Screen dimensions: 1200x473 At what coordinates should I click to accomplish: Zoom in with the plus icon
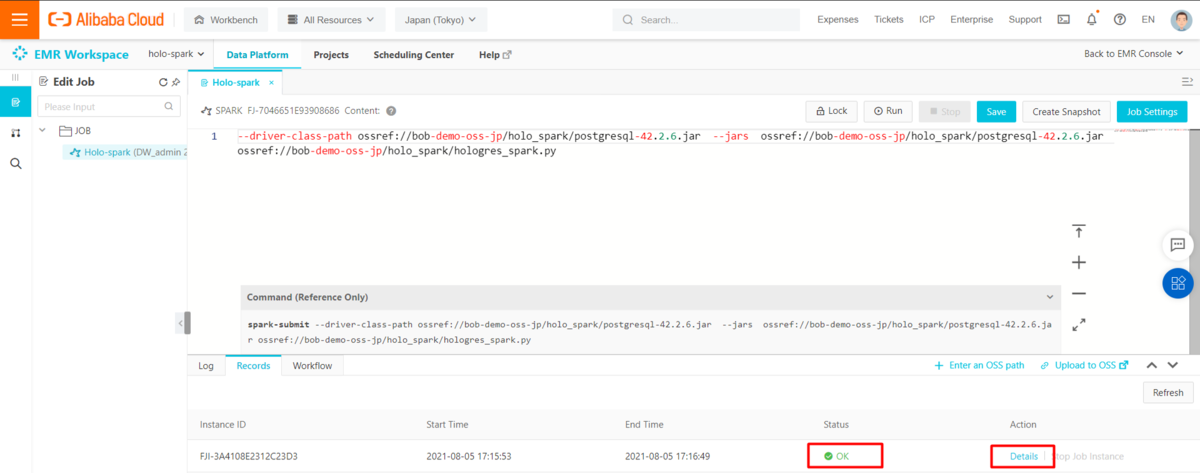click(x=1078, y=262)
